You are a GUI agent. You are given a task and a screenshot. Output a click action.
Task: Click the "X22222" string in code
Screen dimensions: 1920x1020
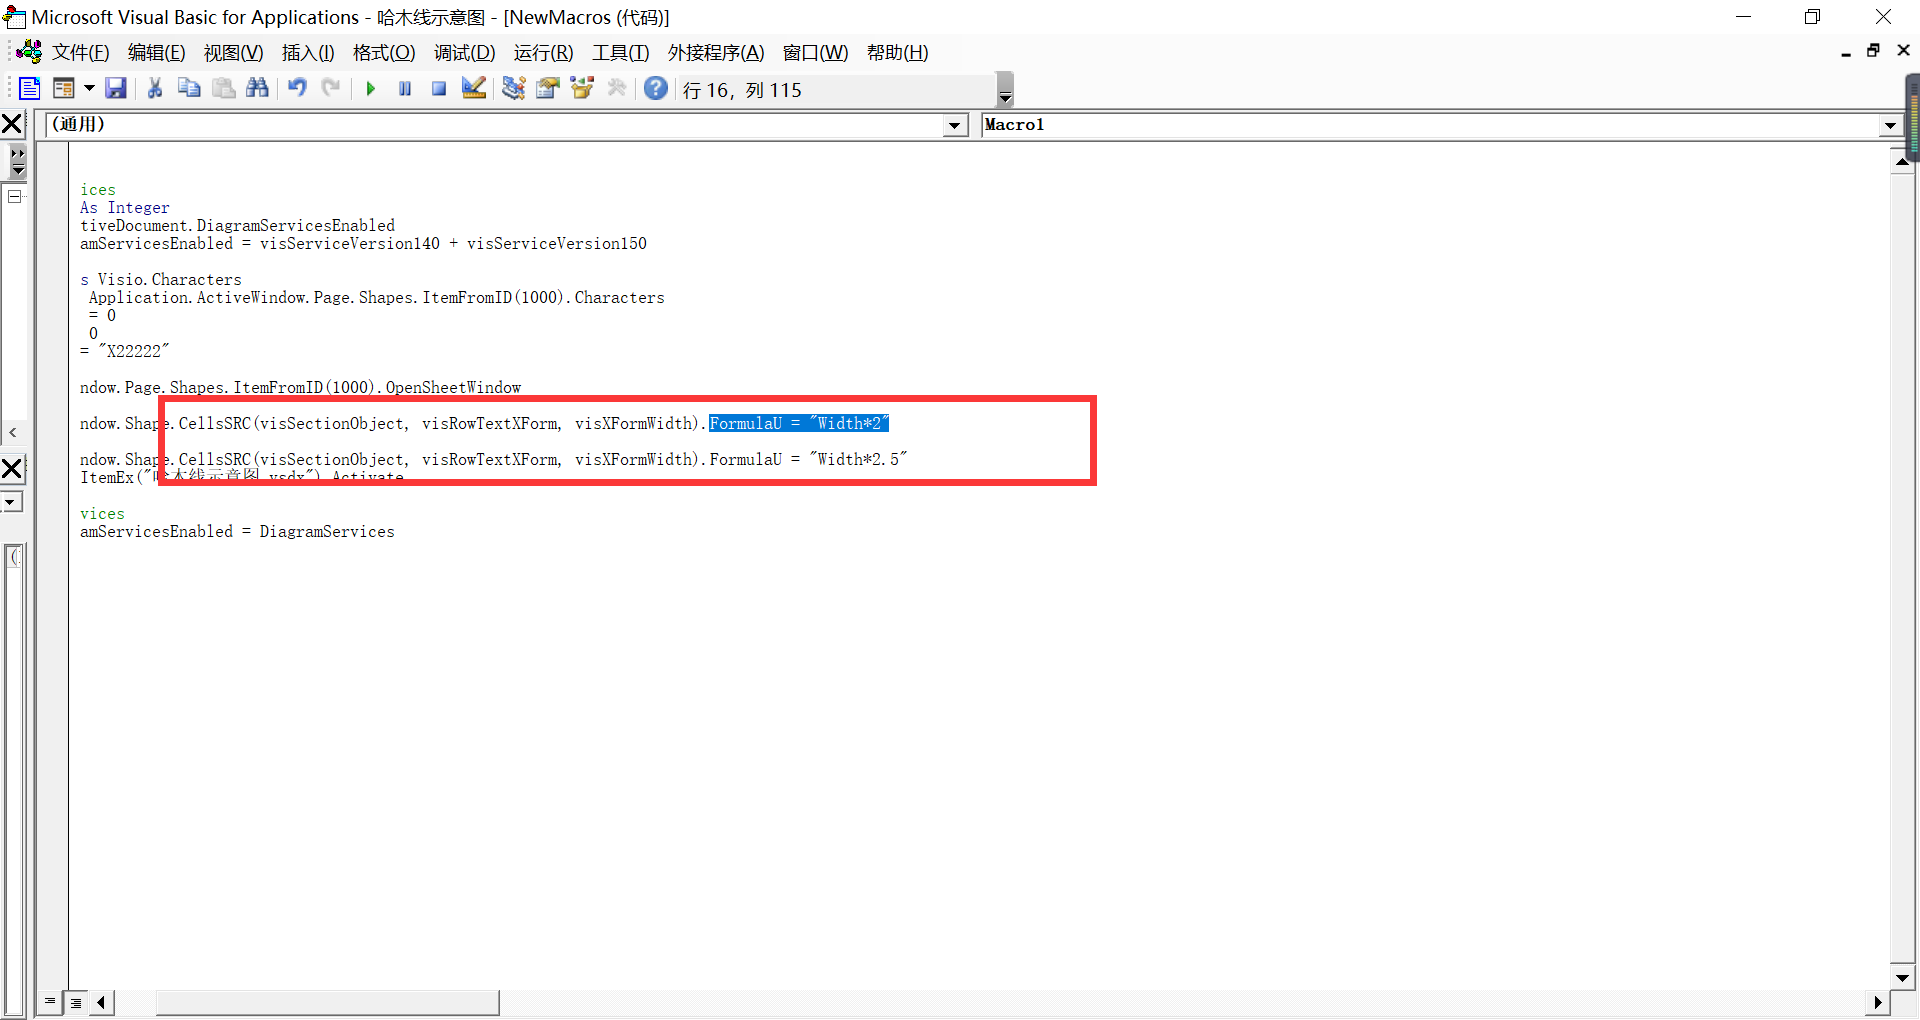[x=134, y=351]
